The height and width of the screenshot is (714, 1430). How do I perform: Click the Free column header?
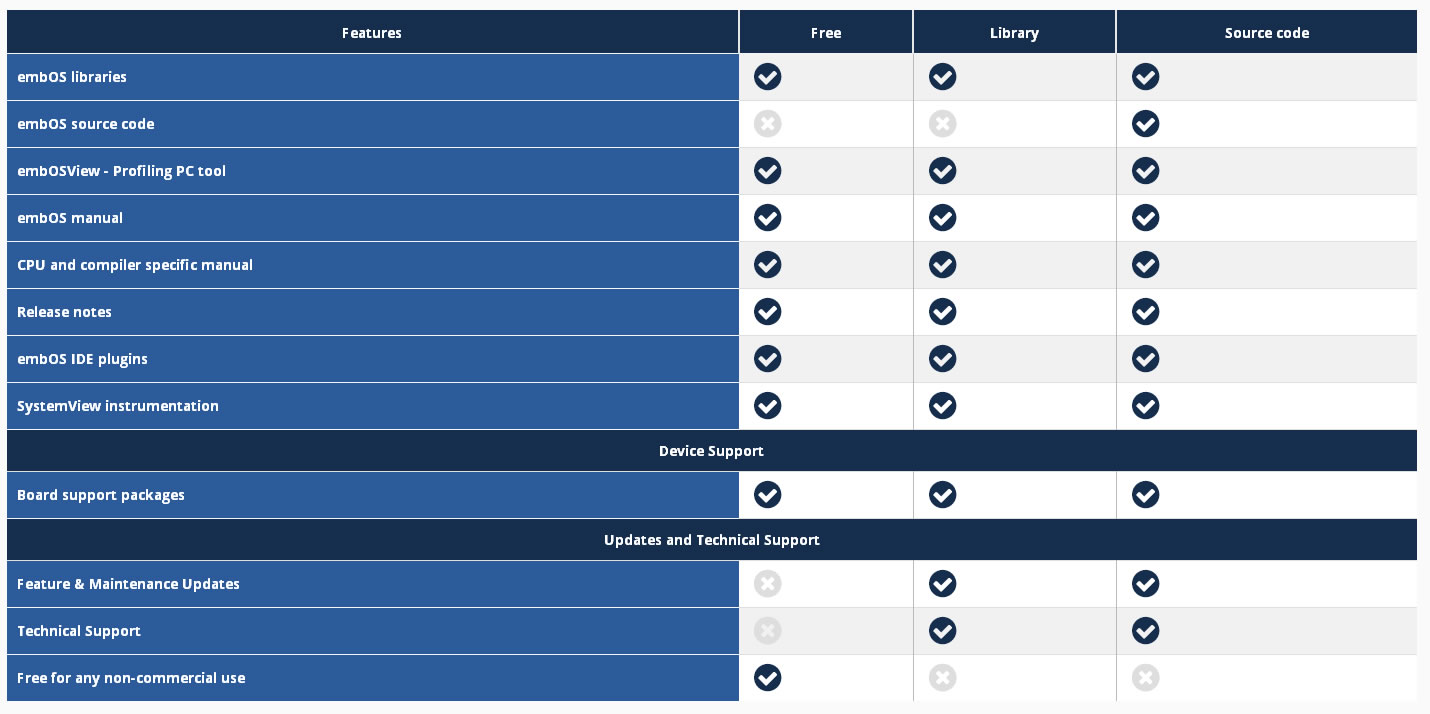(x=825, y=33)
